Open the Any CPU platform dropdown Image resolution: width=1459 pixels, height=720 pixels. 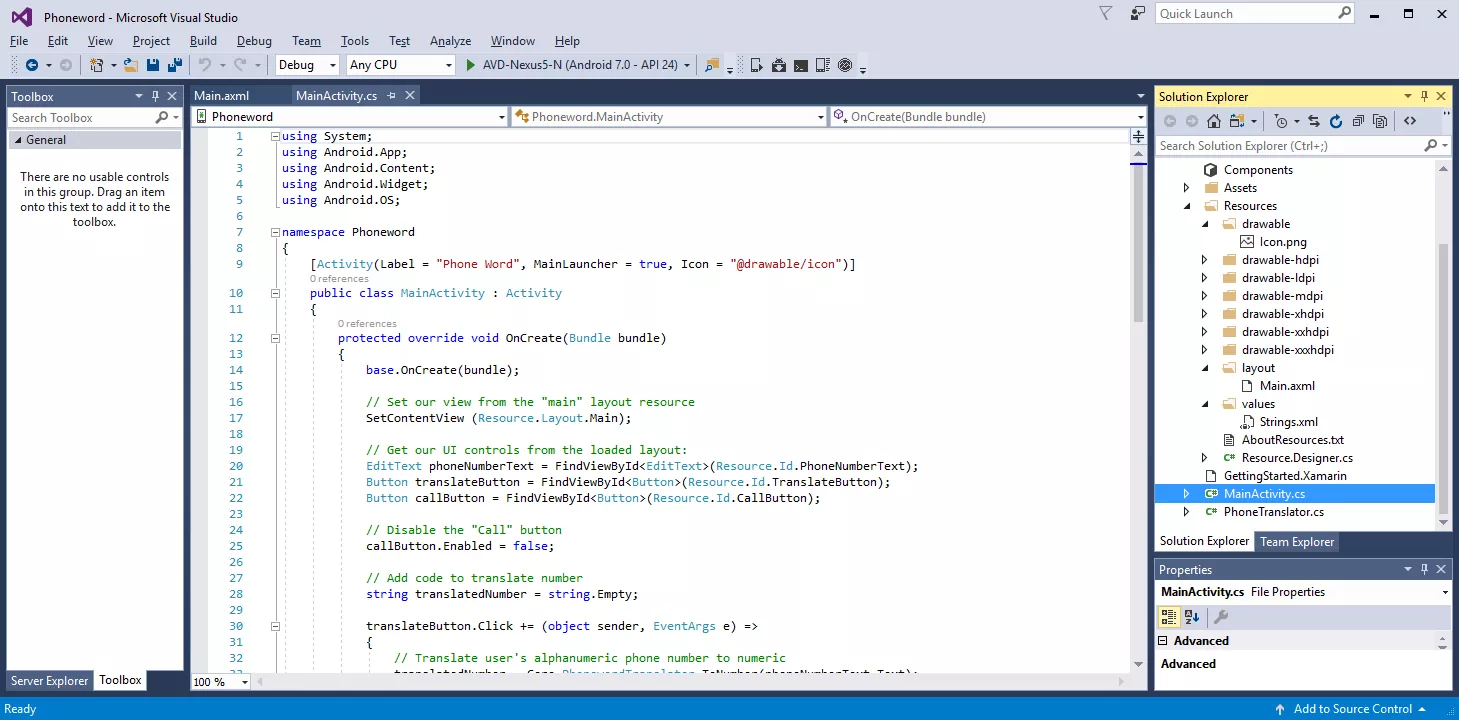tap(401, 65)
